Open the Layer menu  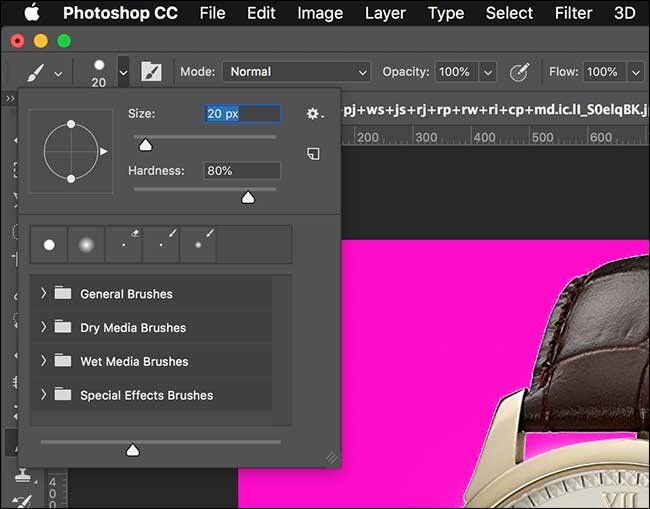(x=385, y=13)
